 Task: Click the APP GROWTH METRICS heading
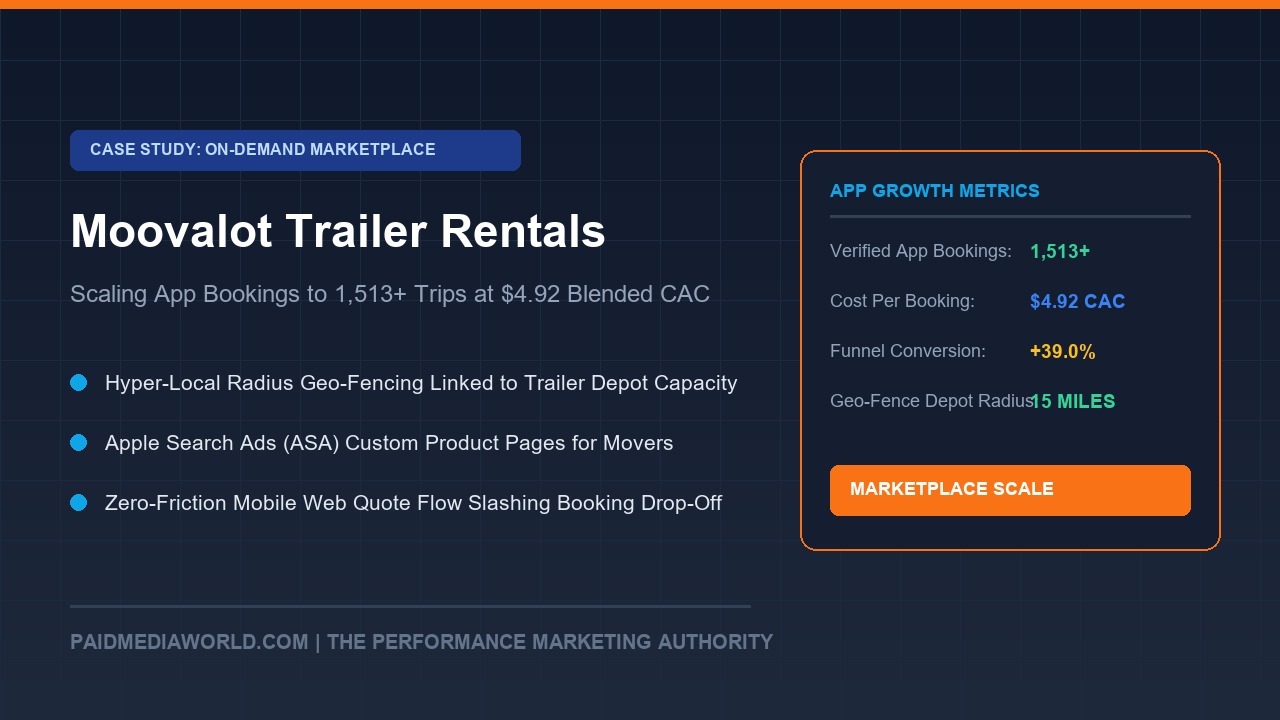coord(935,191)
